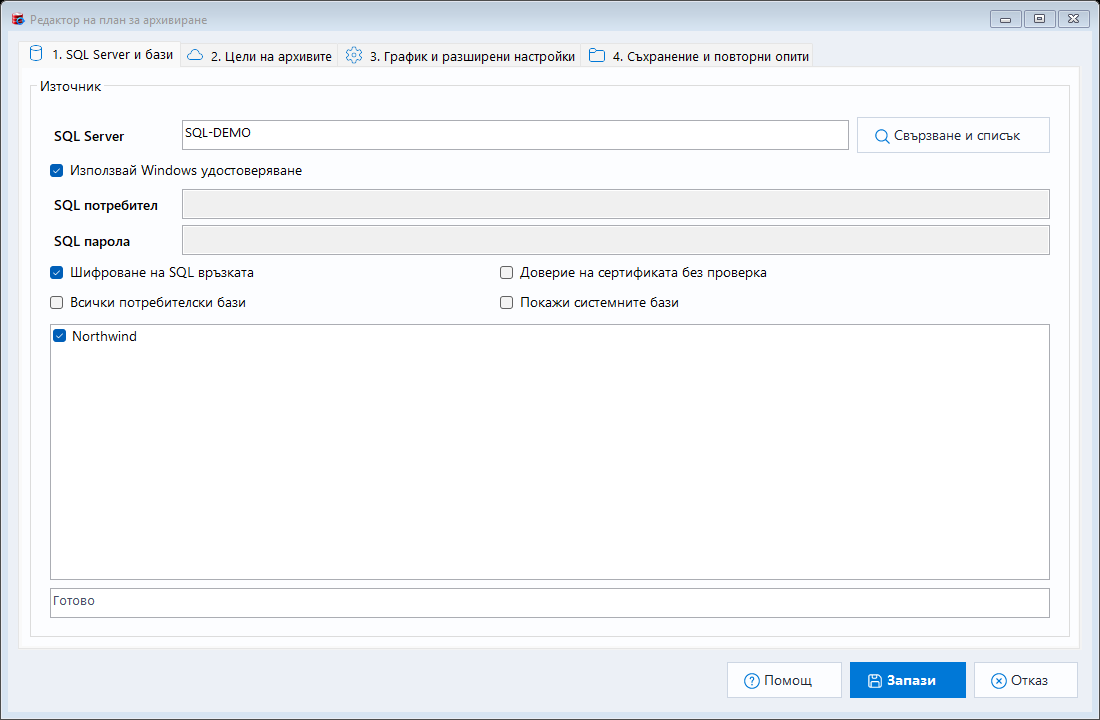Click the Свързване и списък button

[x=953, y=135]
